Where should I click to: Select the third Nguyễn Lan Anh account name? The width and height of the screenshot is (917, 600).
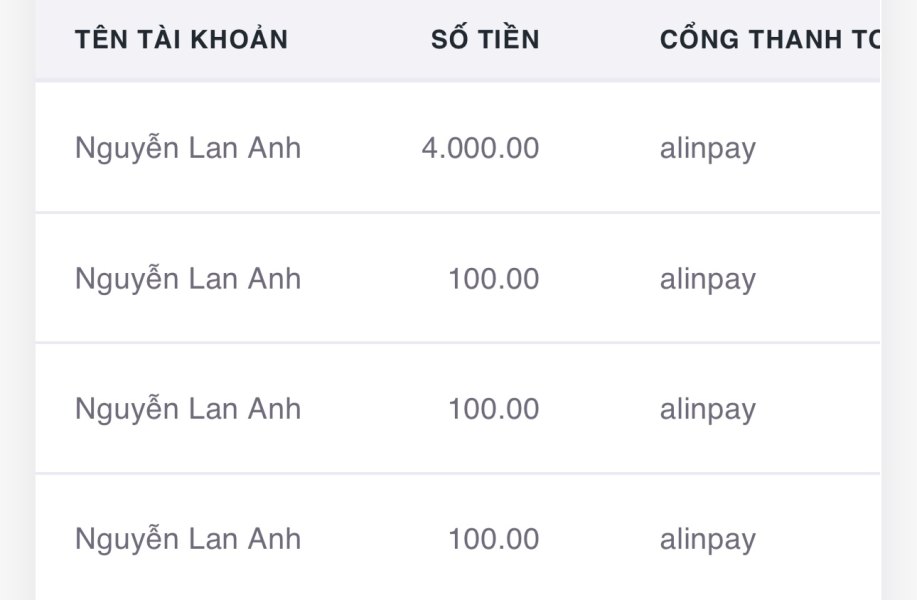188,408
